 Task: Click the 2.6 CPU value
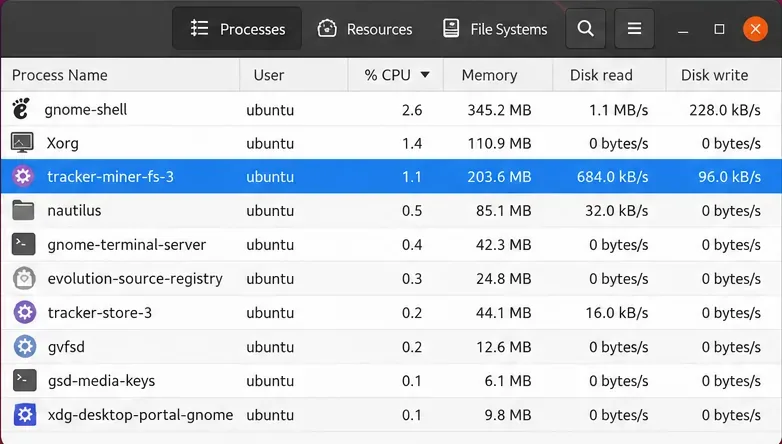[412, 110]
